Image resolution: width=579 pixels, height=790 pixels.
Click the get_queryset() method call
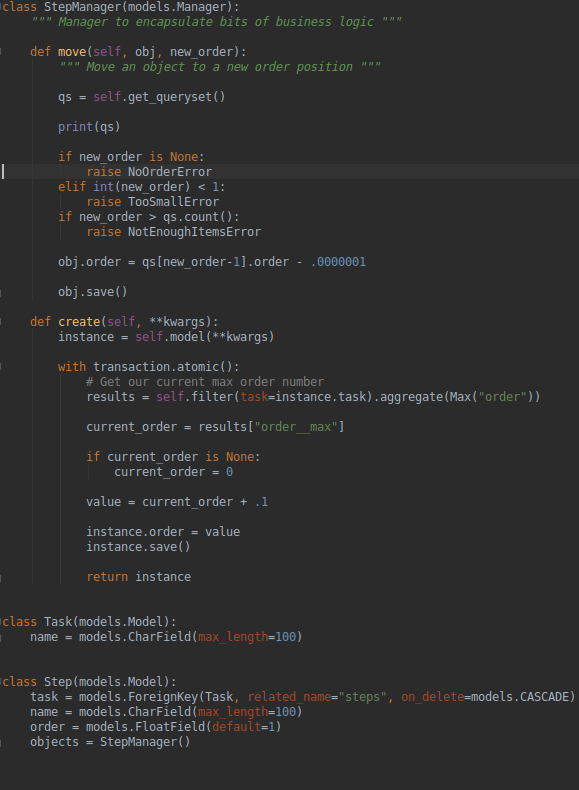(x=176, y=97)
